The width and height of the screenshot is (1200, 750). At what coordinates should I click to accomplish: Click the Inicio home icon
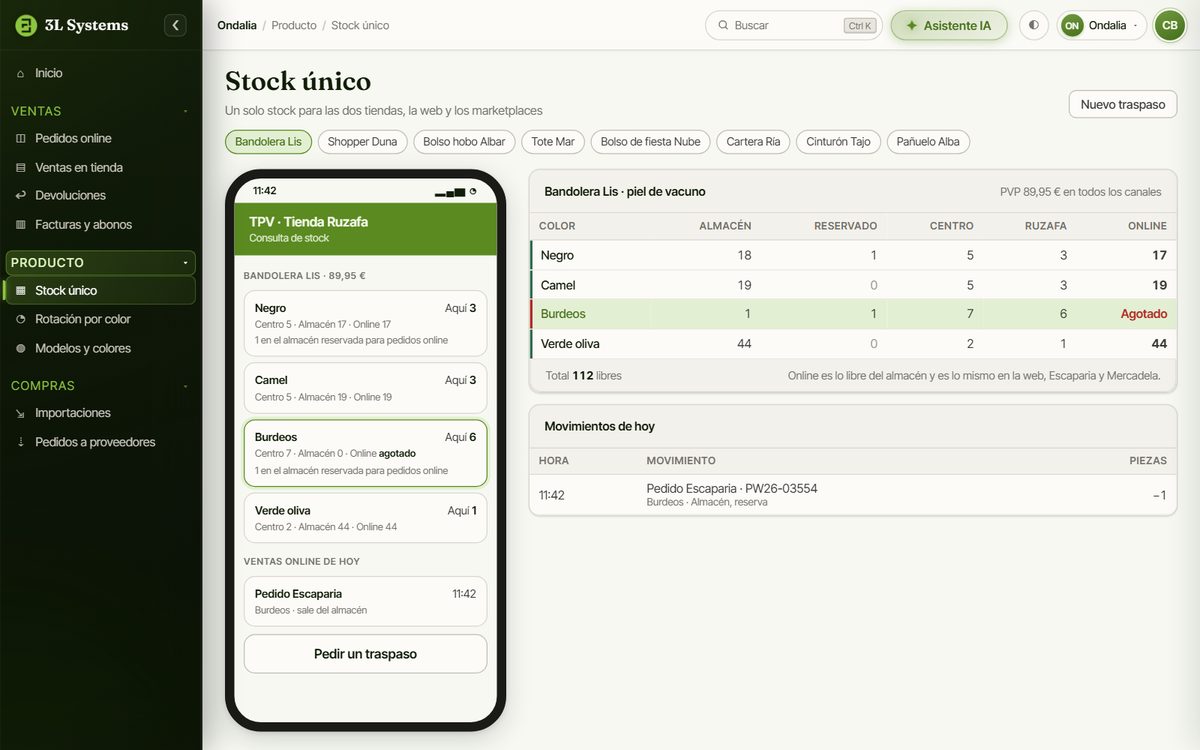tap(21, 73)
